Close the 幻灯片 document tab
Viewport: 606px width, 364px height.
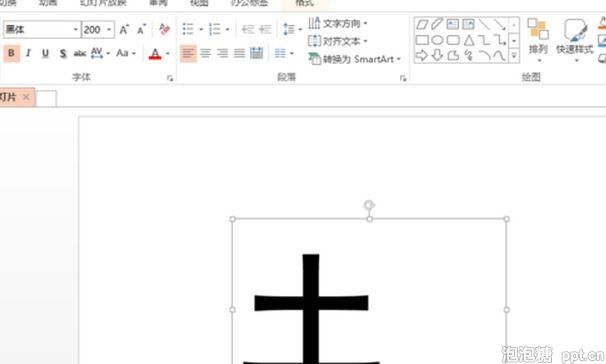(x=26, y=97)
